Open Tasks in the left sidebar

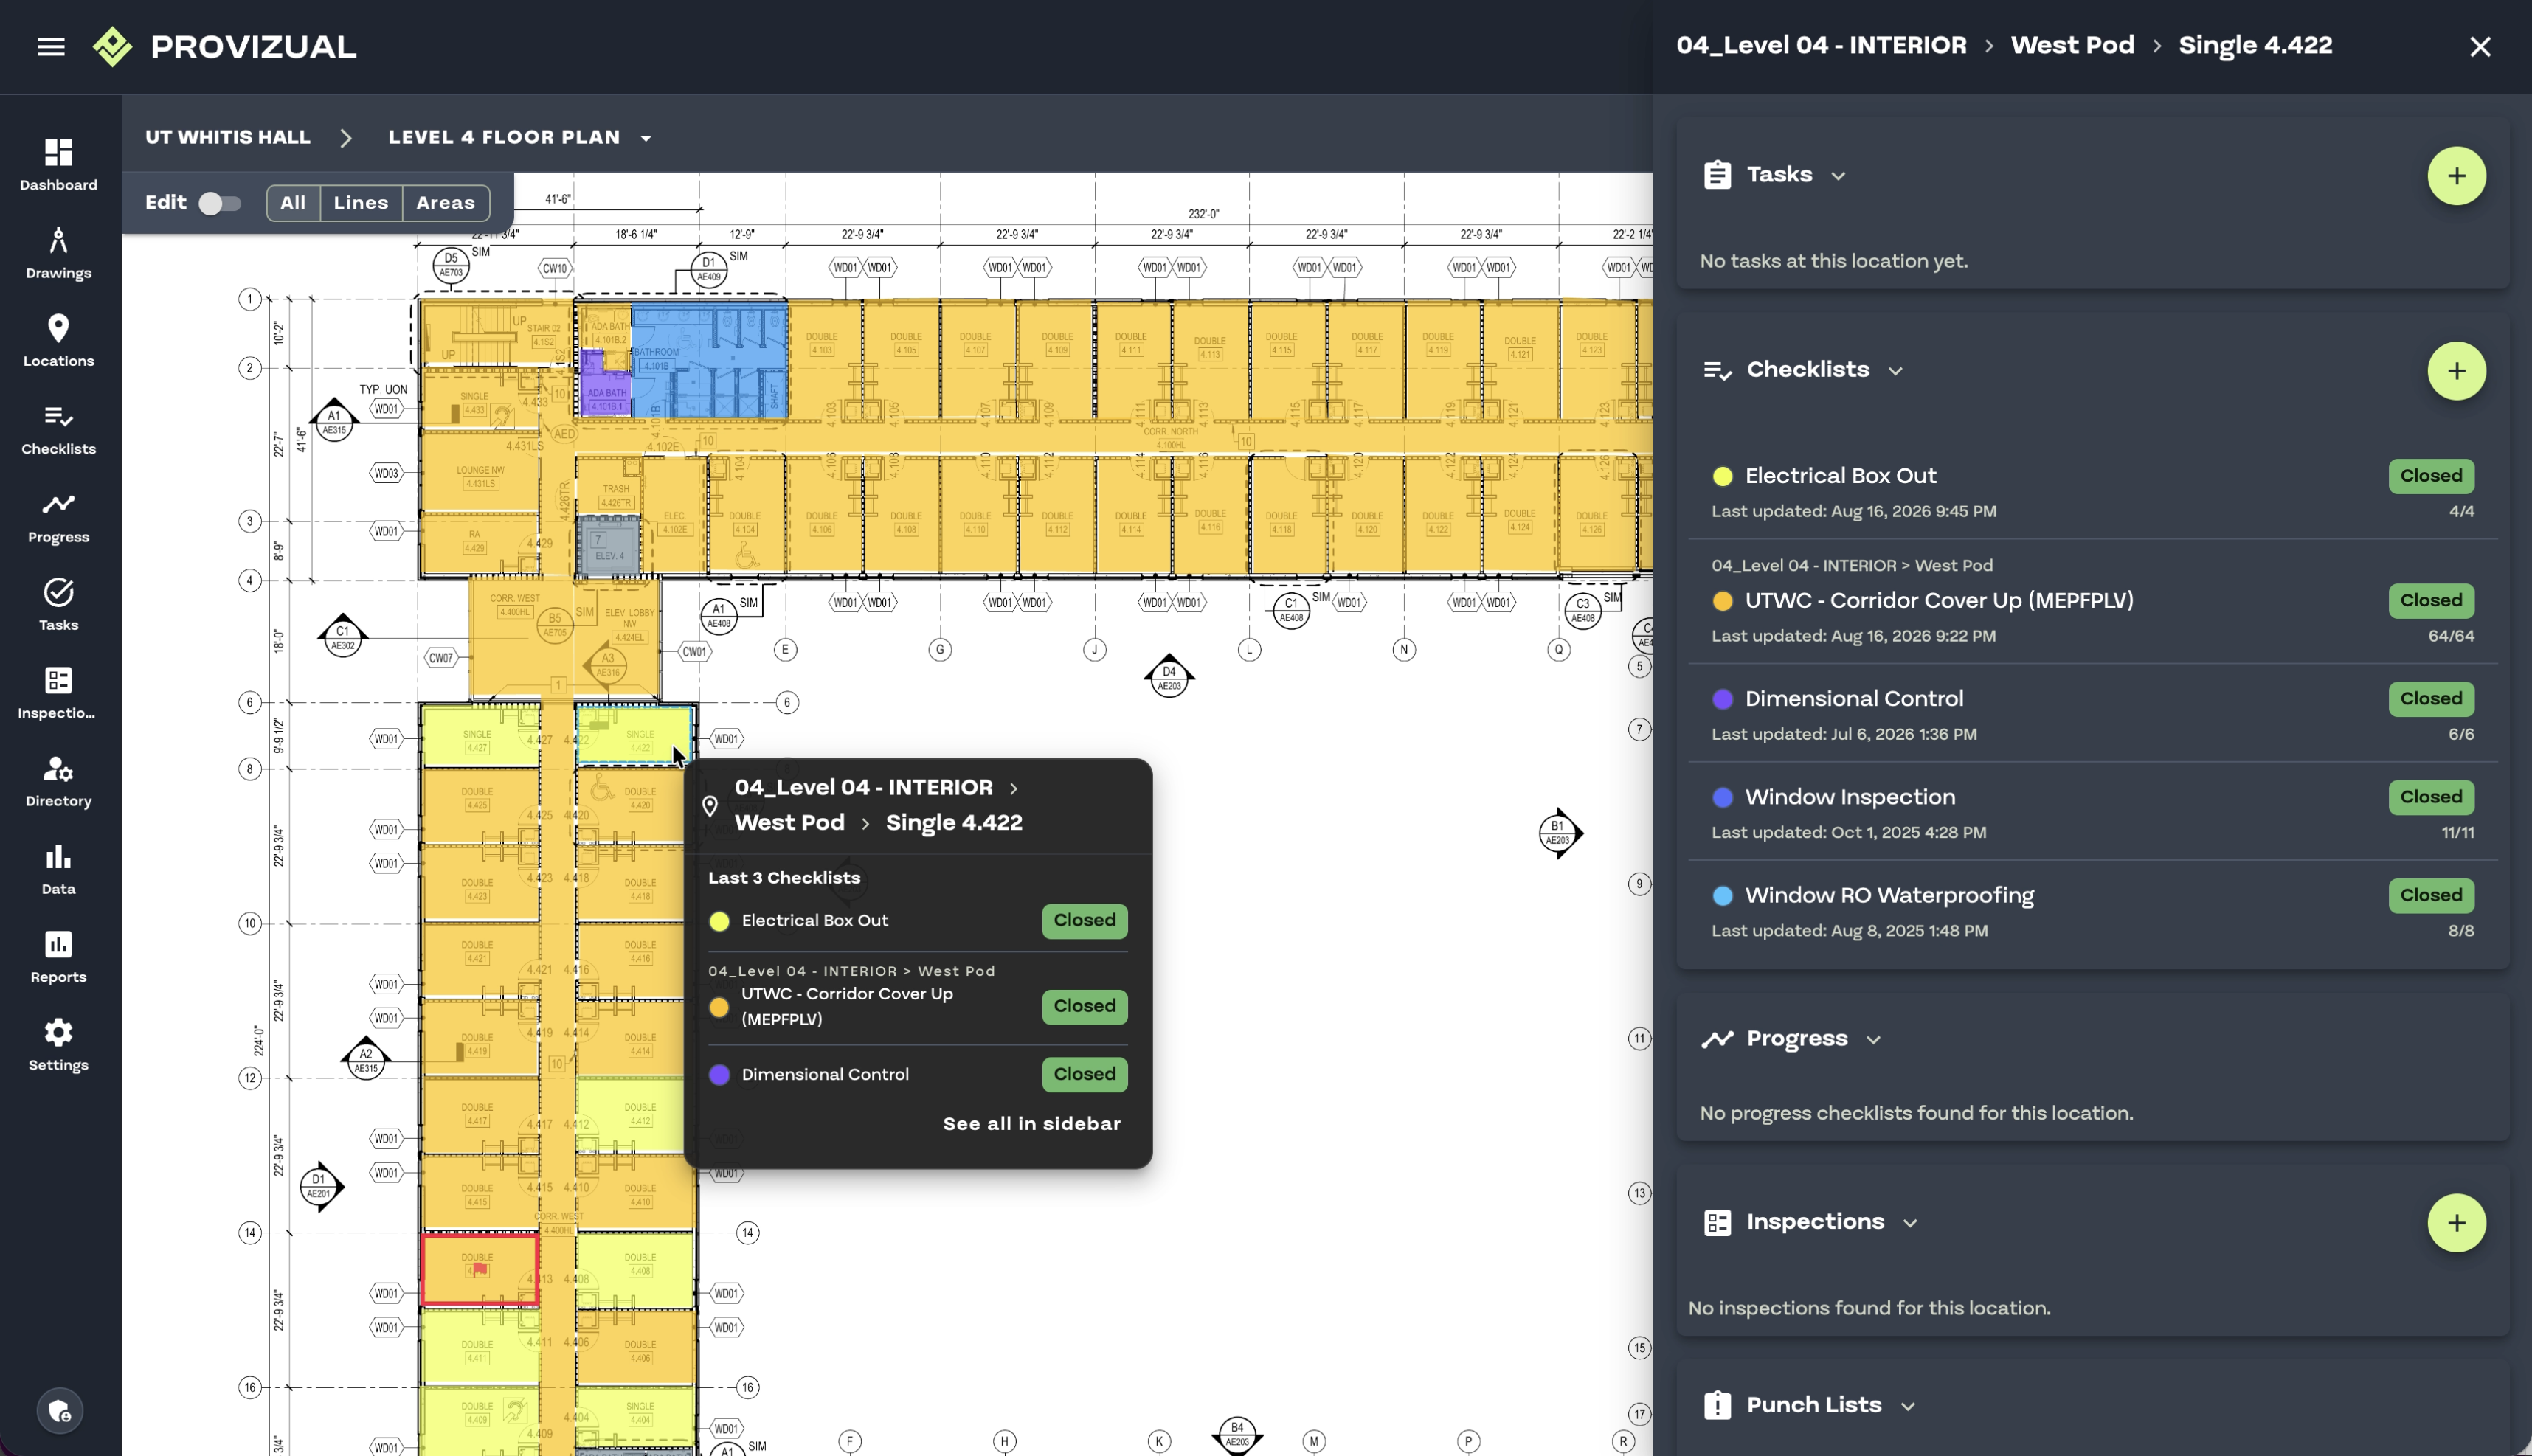pyautogui.click(x=59, y=605)
